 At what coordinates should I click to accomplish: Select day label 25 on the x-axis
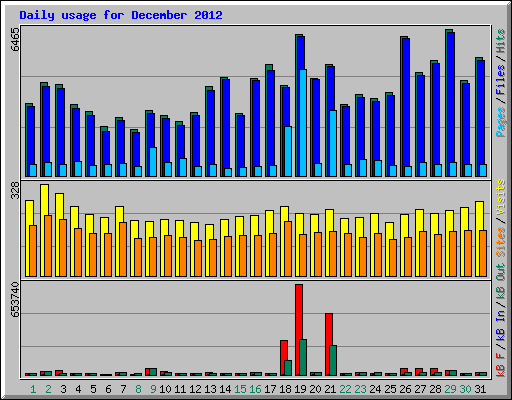pos(390,389)
